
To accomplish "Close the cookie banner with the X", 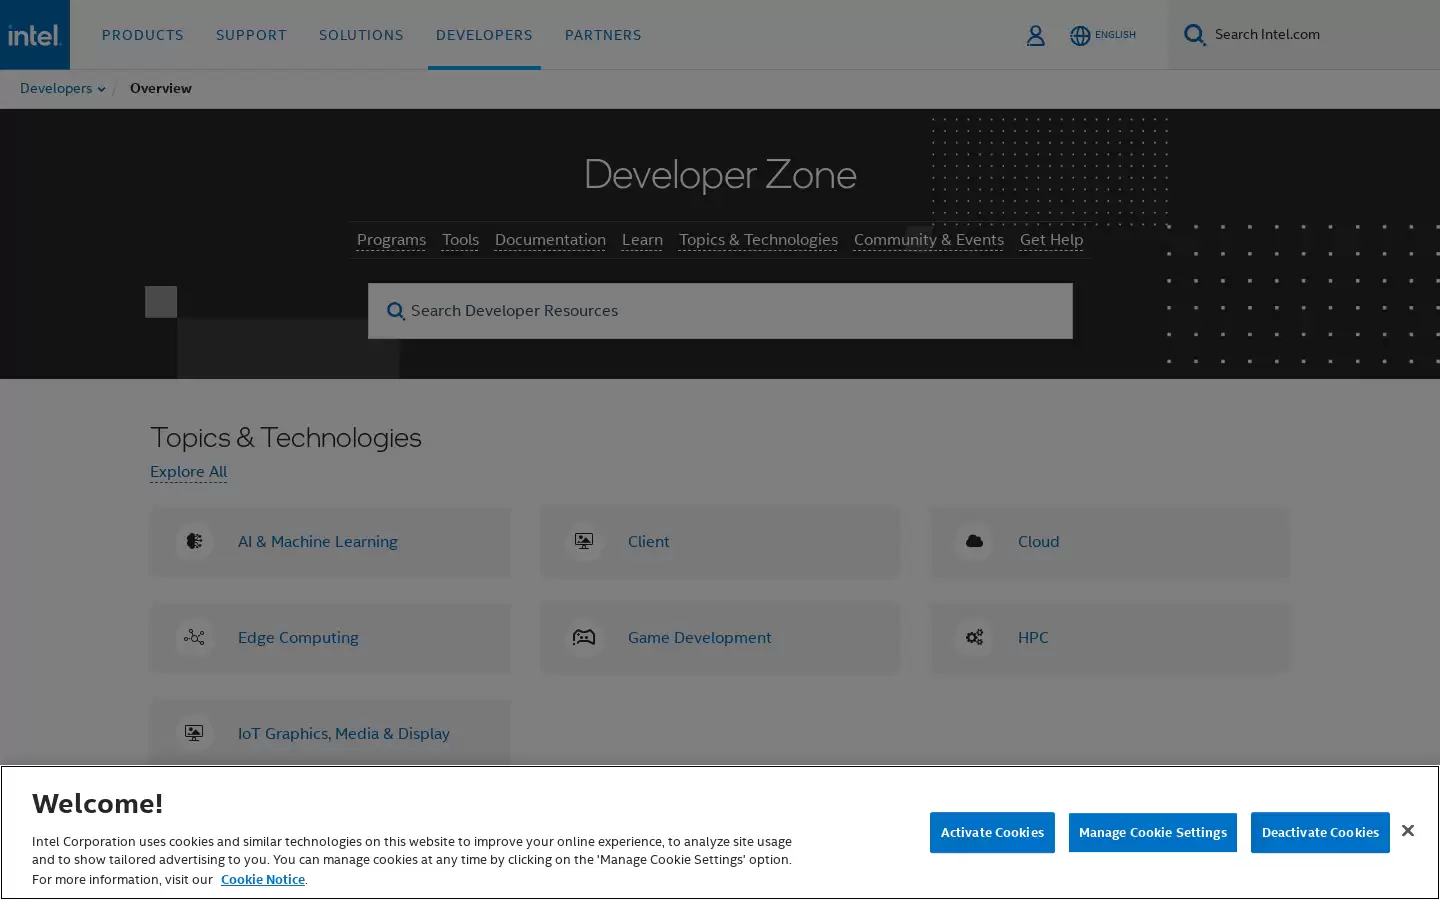I will [1407, 831].
